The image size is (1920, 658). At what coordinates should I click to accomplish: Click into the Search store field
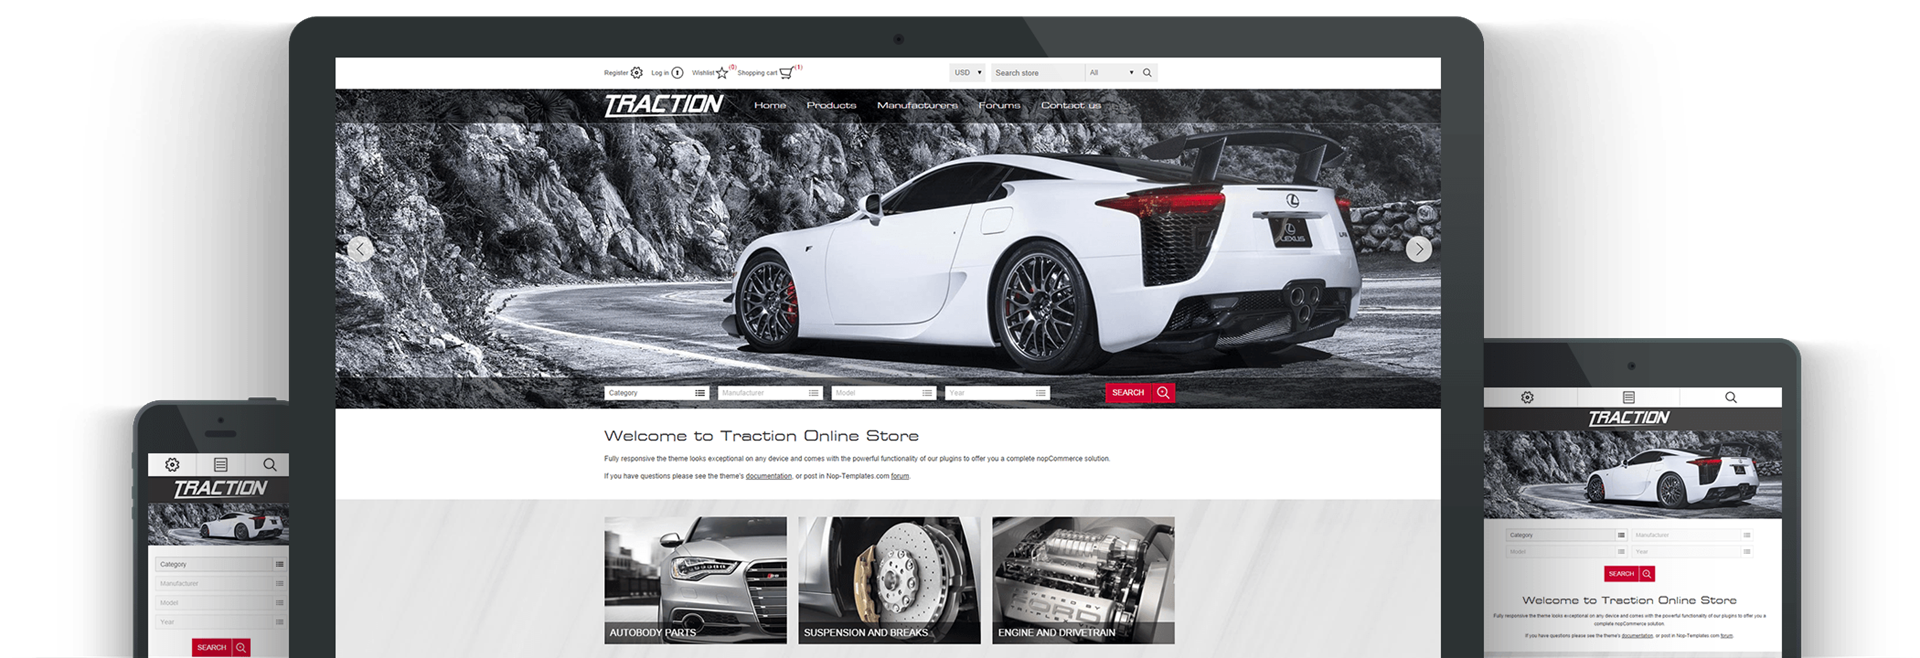coord(1037,73)
